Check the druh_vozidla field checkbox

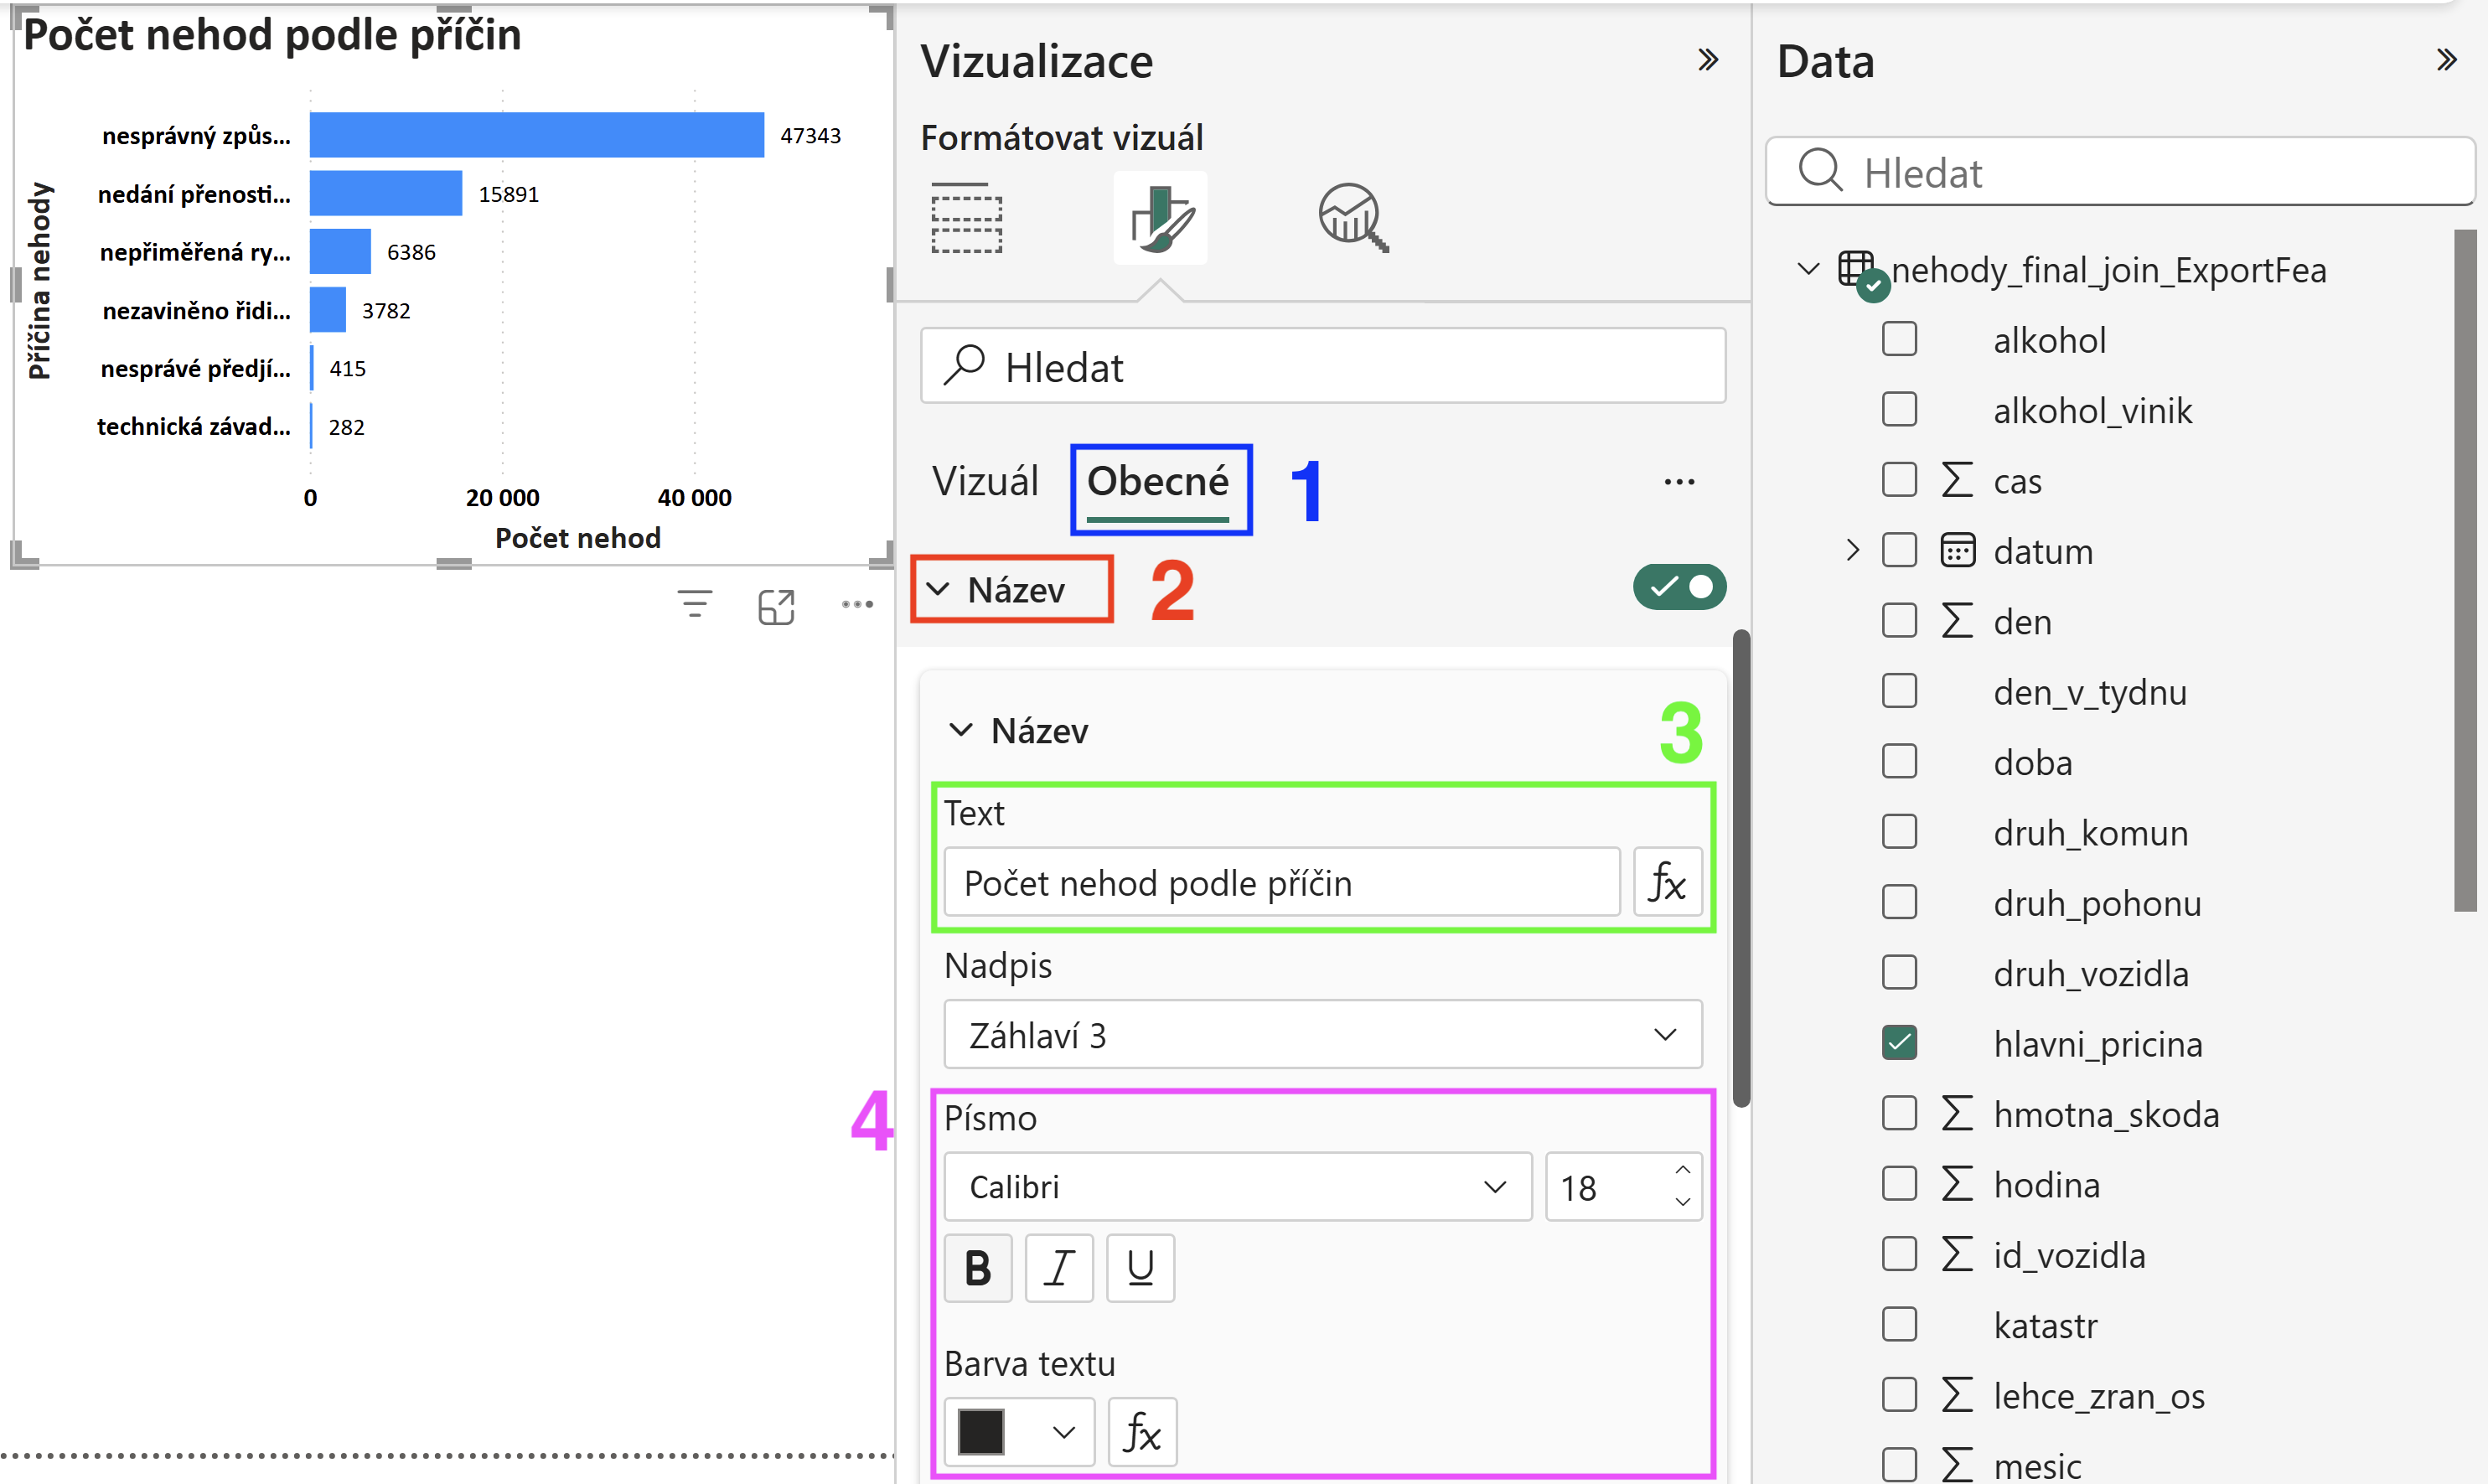[x=1899, y=972]
